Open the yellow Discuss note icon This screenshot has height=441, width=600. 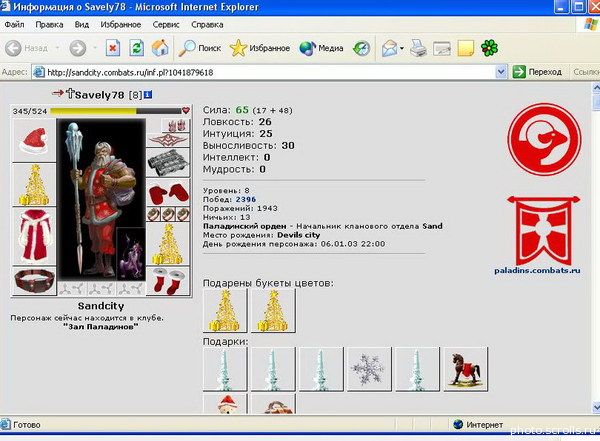click(466, 48)
